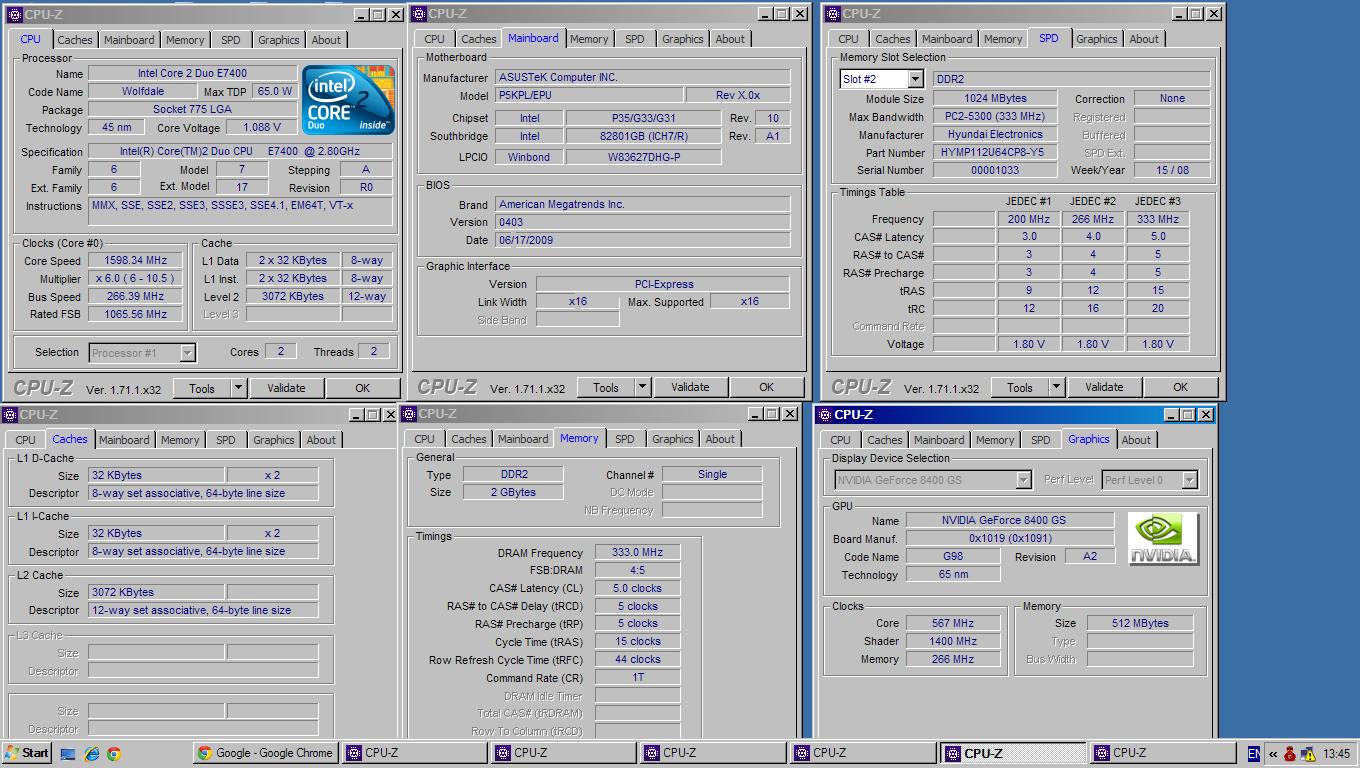Open the Tools dropdown arrow in the CPU tab window
1360x768 pixels.
click(x=238, y=388)
